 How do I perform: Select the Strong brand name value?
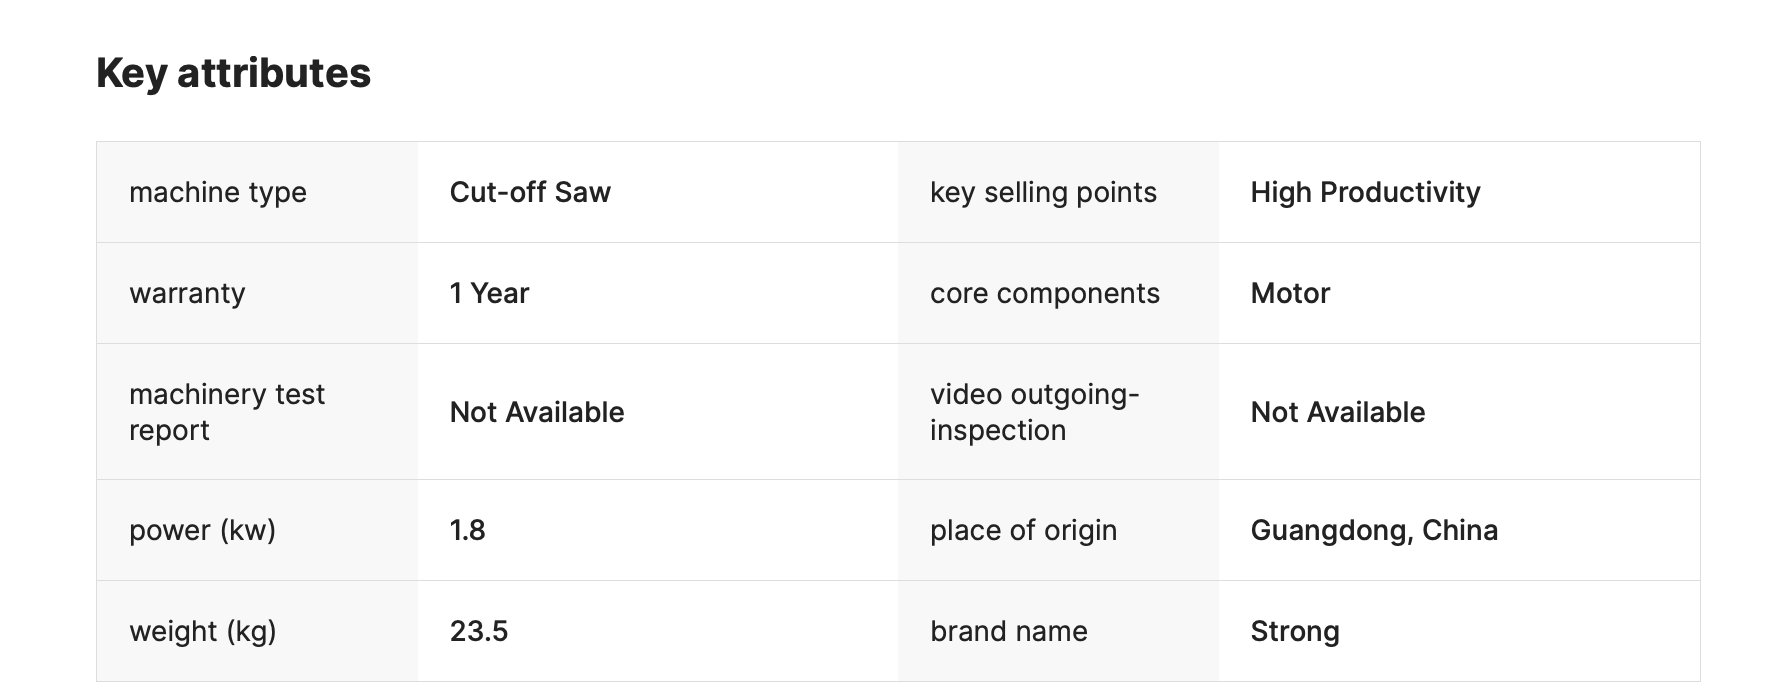click(x=1295, y=631)
